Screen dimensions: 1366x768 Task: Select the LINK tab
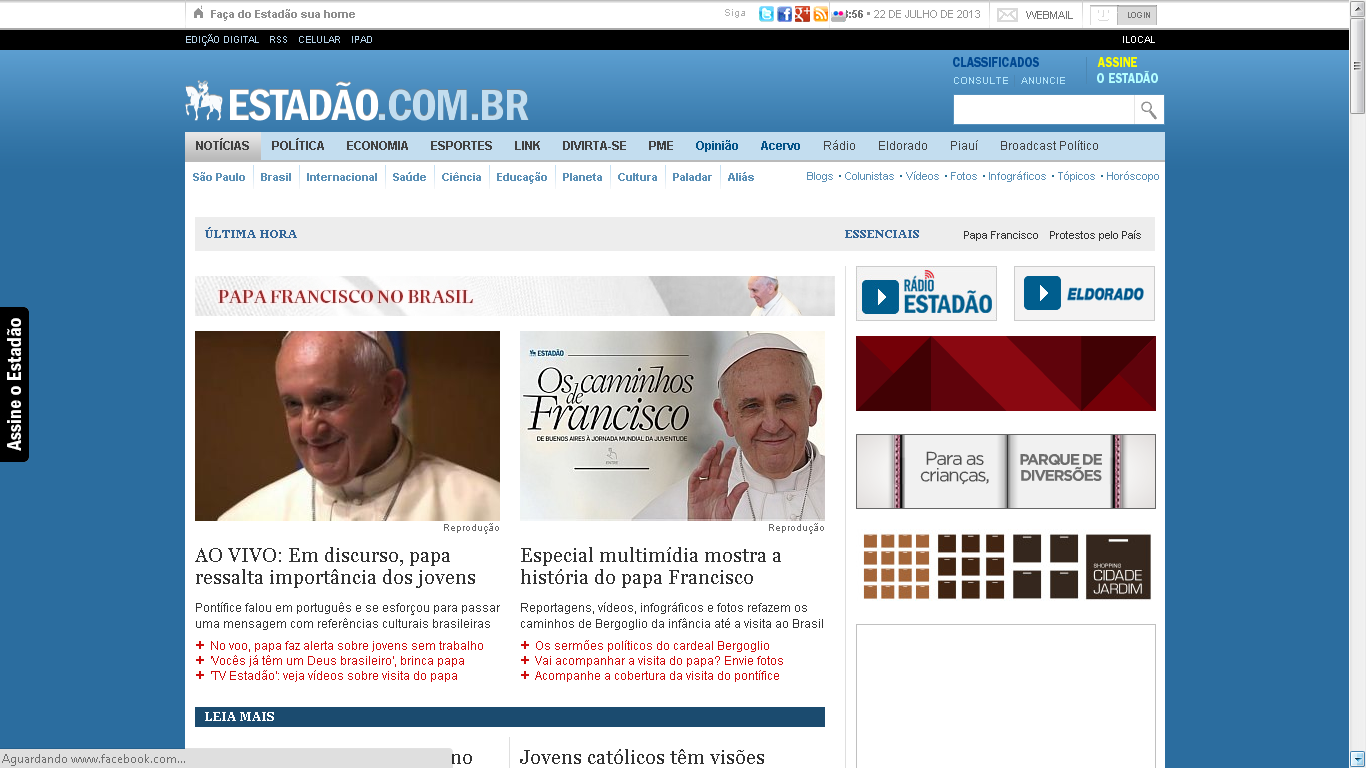527,146
